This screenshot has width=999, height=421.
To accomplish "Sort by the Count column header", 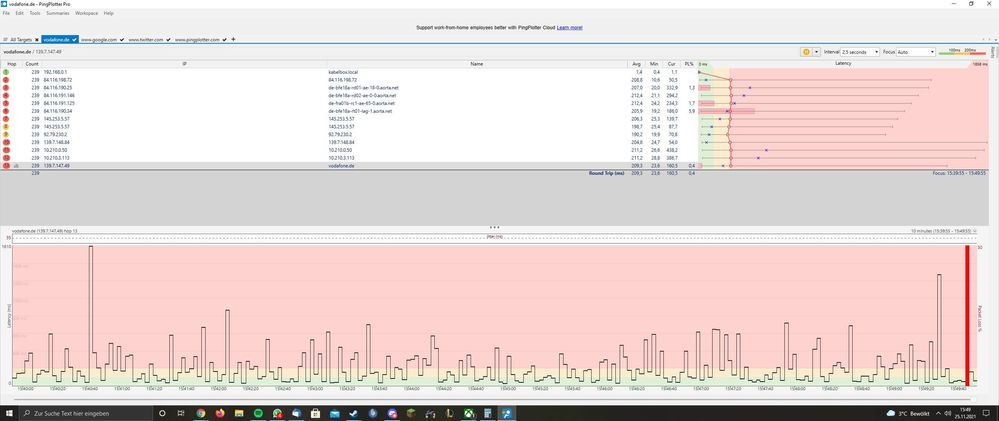I will click(32, 64).
